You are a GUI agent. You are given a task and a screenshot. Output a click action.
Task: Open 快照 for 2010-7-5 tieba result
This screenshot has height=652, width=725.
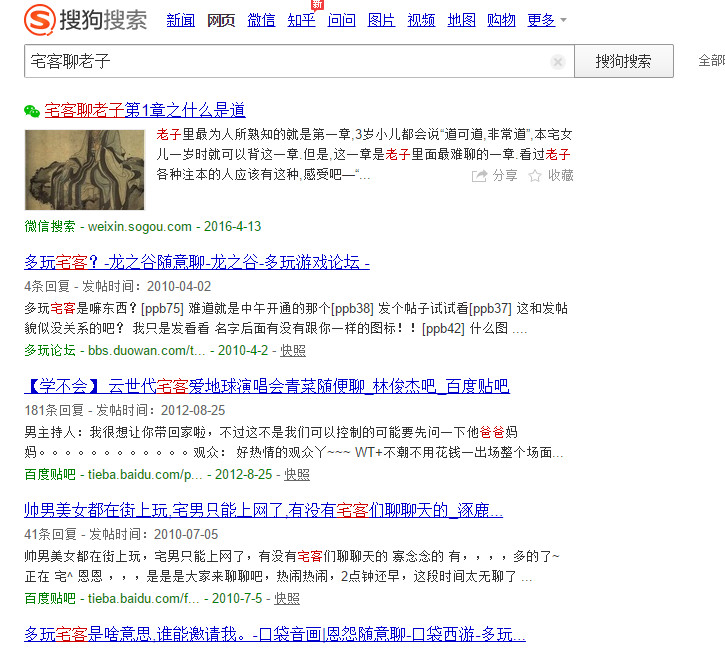coord(287,598)
